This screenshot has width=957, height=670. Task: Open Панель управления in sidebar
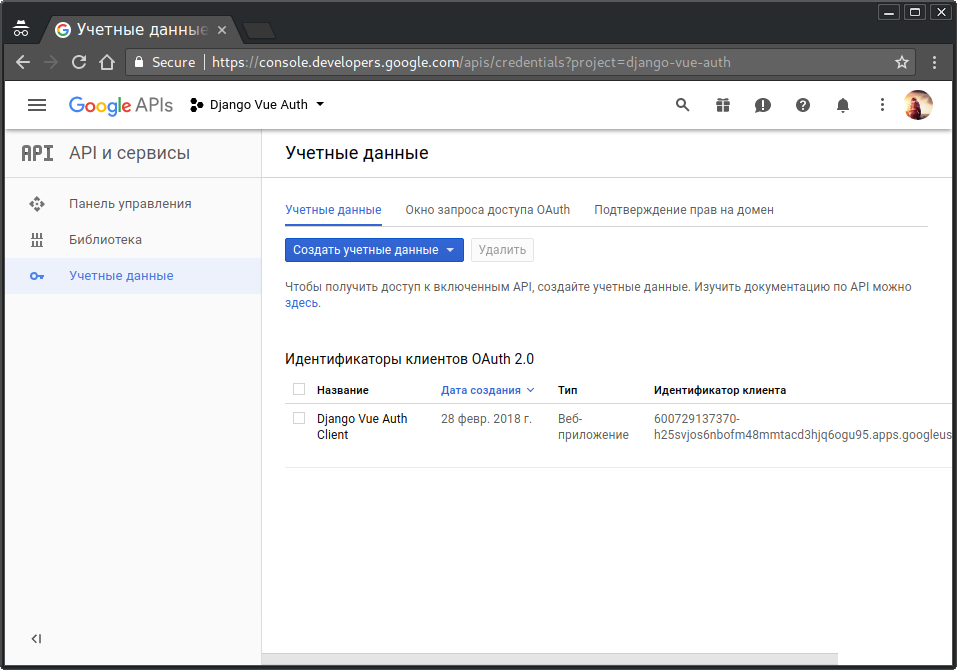tap(130, 204)
